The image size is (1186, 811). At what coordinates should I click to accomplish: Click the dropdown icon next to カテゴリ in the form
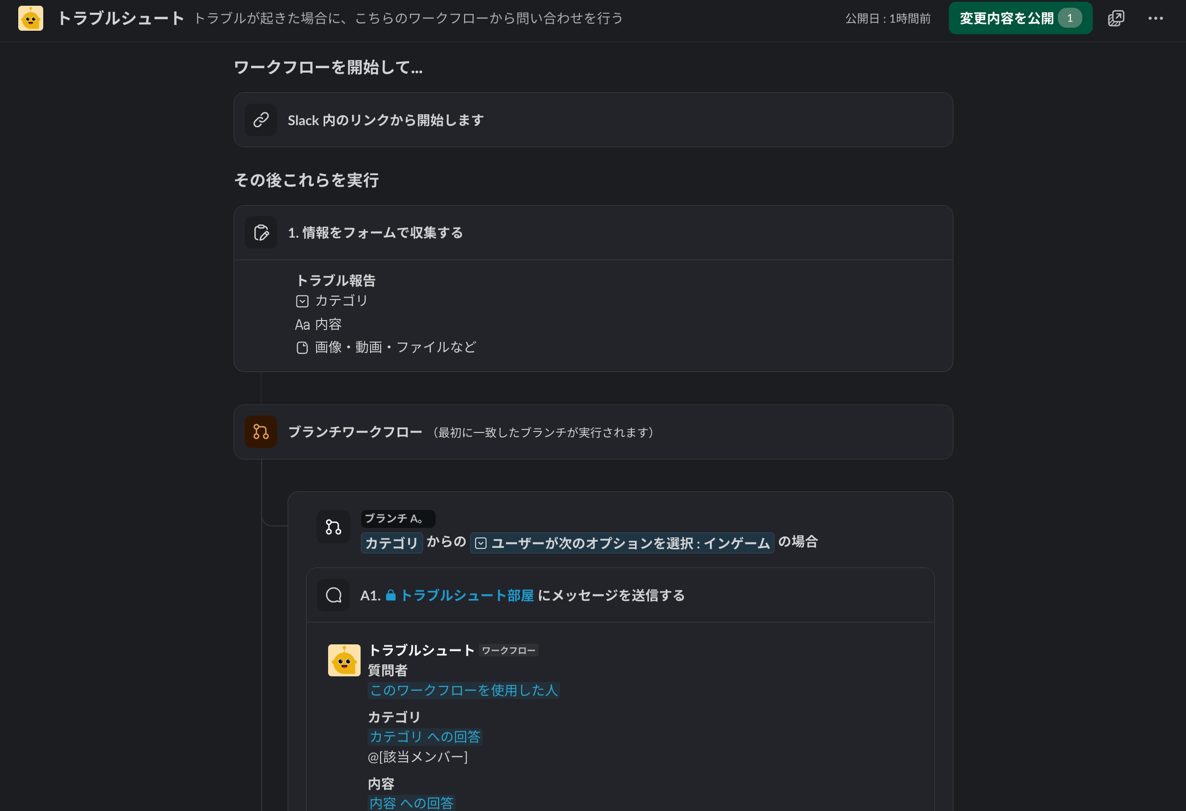(301, 300)
